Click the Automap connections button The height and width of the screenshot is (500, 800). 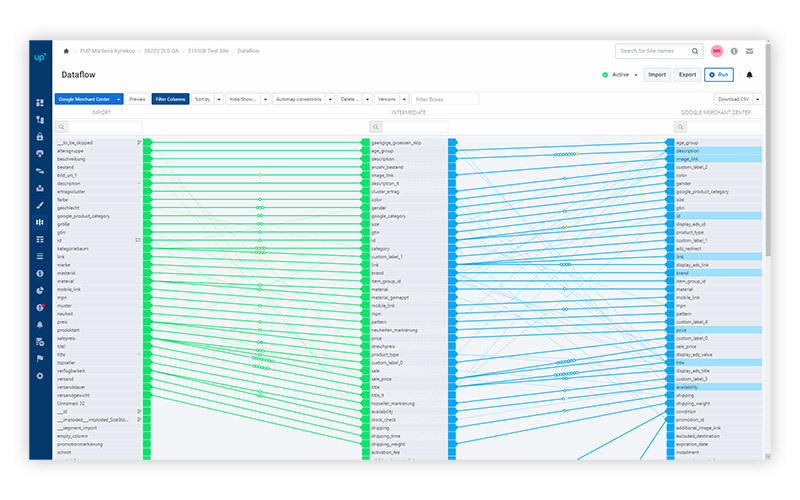pos(299,99)
